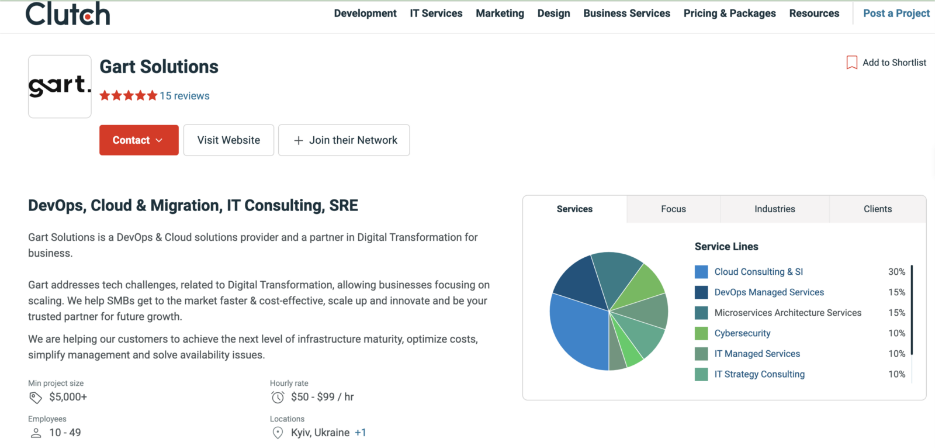Click the plus icon in Join their Network

tap(298, 140)
